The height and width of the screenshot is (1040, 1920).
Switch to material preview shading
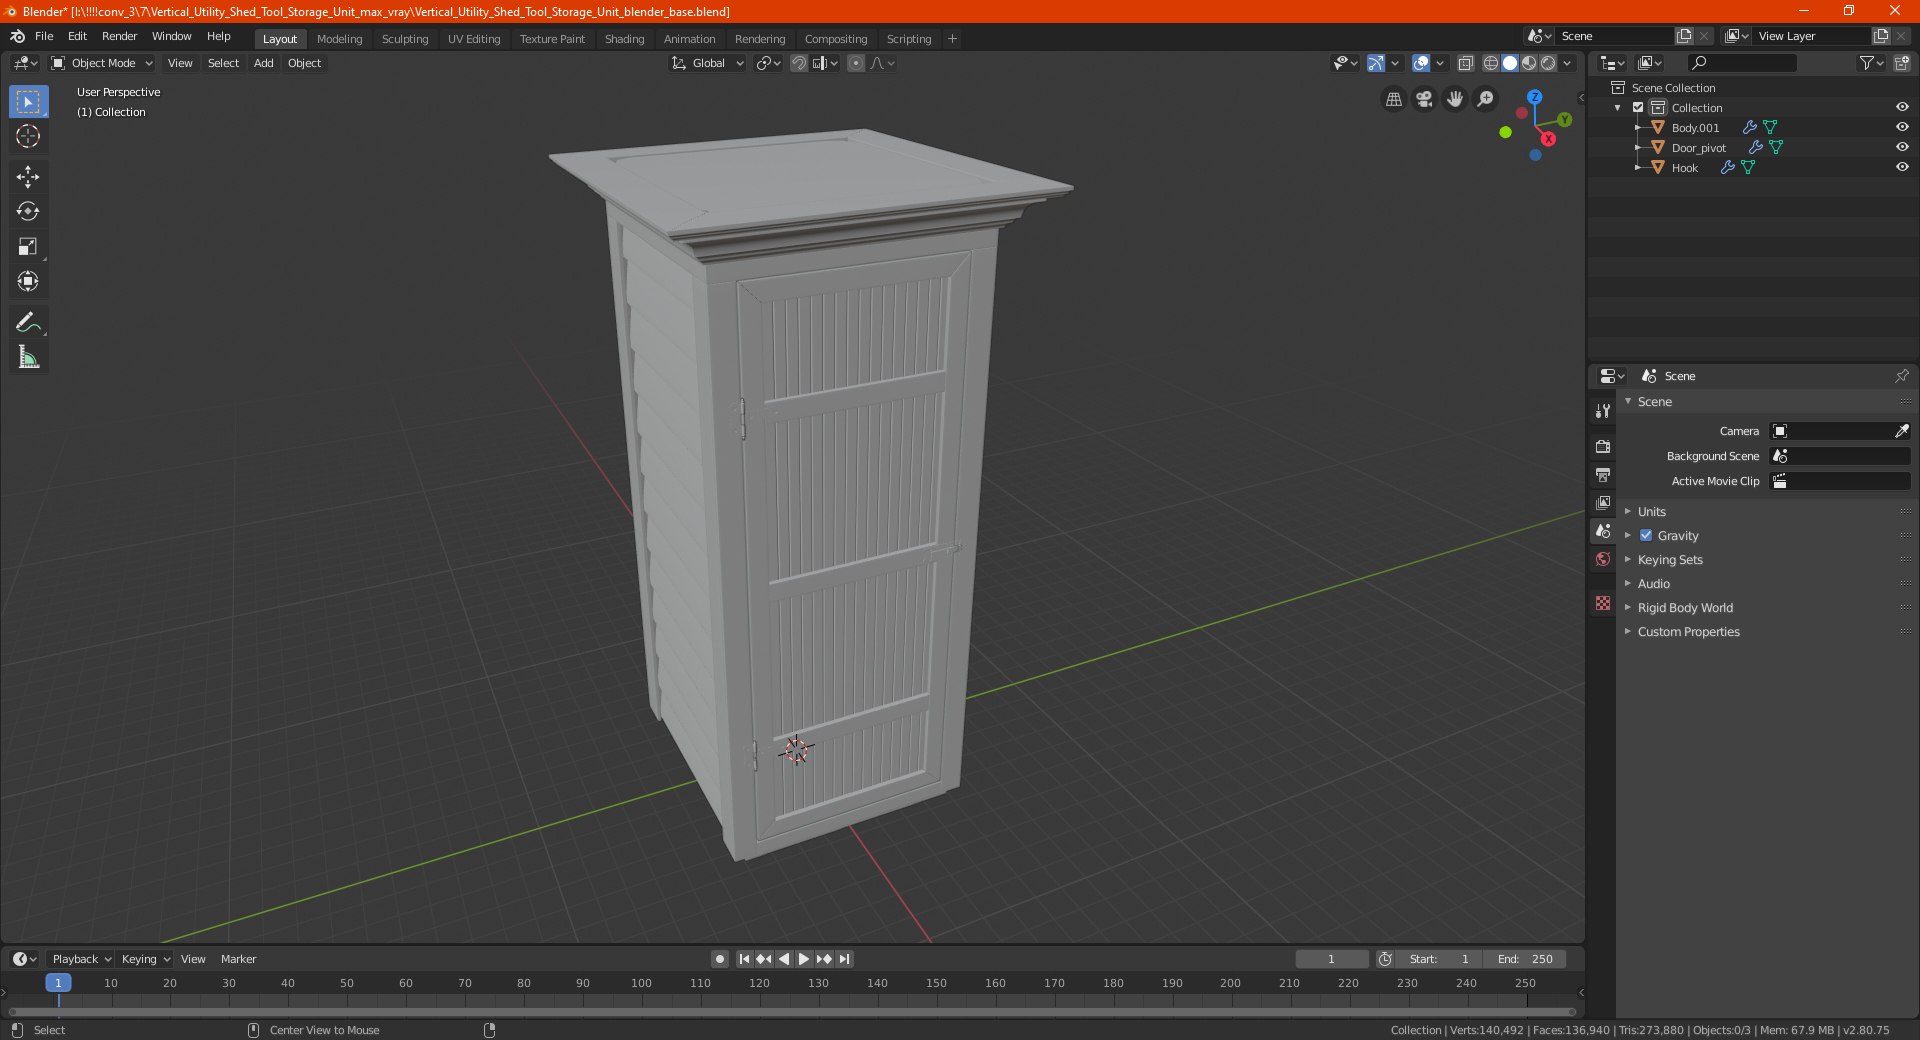[1529, 63]
